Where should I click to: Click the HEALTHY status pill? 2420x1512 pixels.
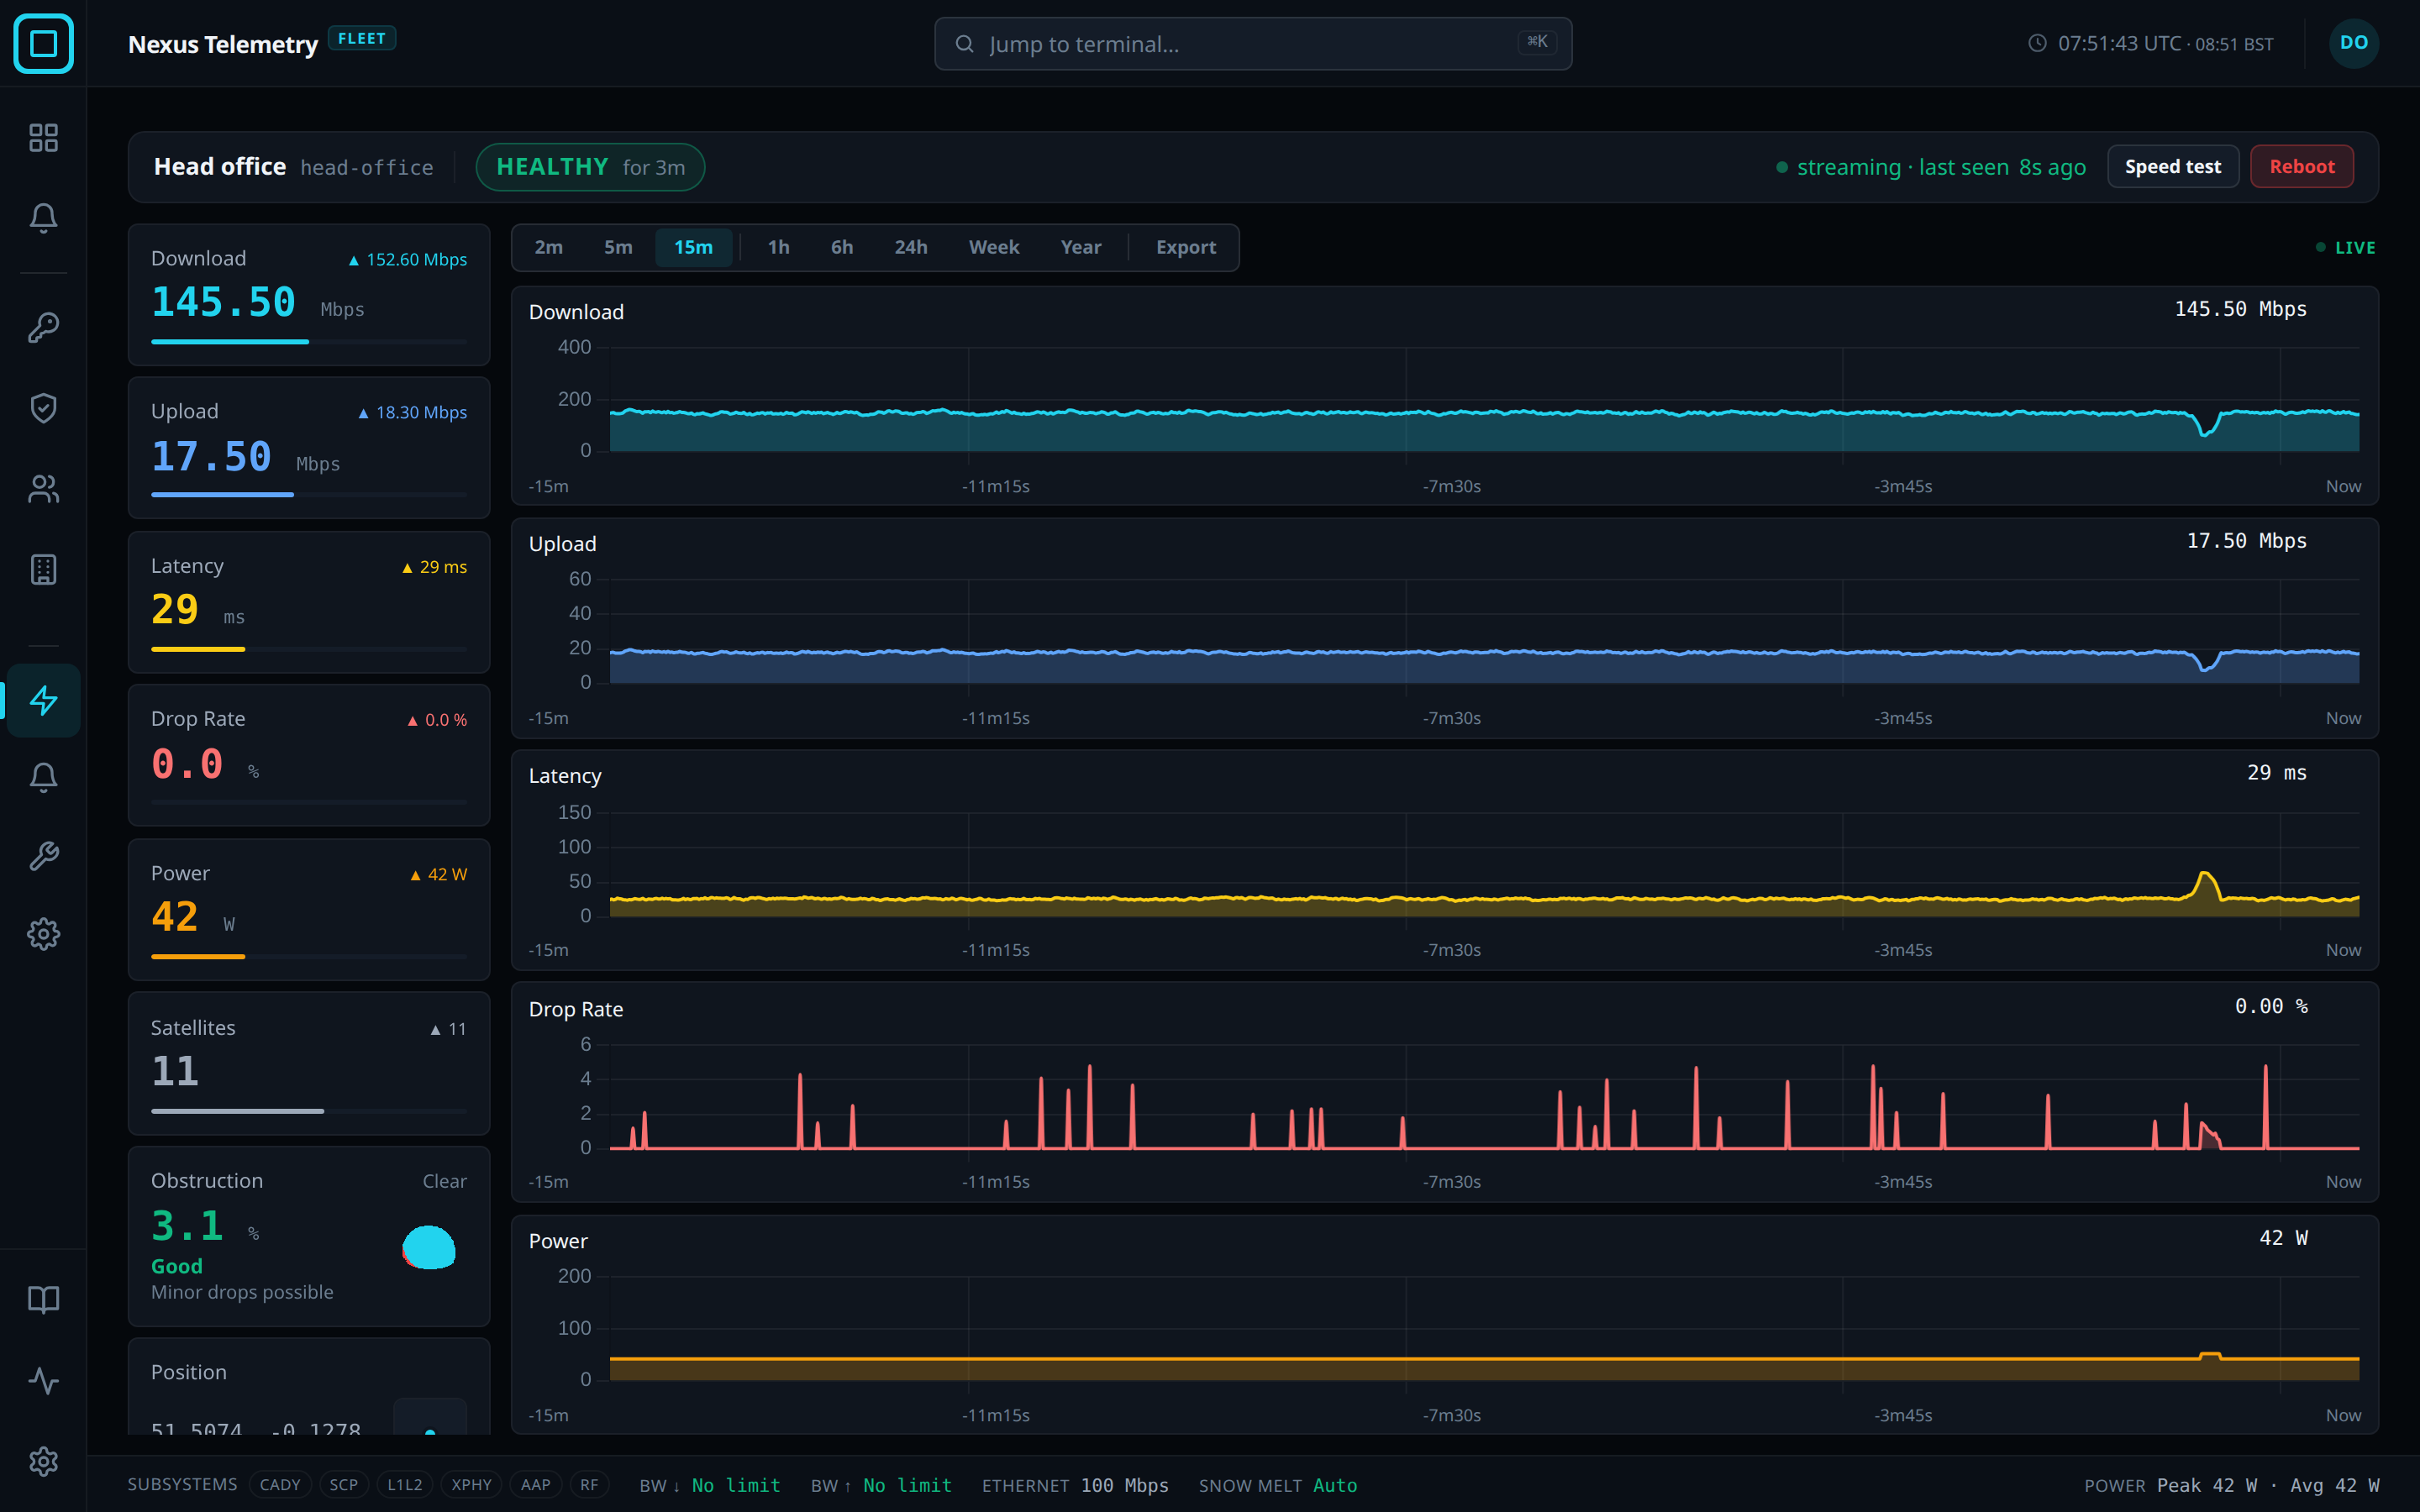click(x=590, y=167)
